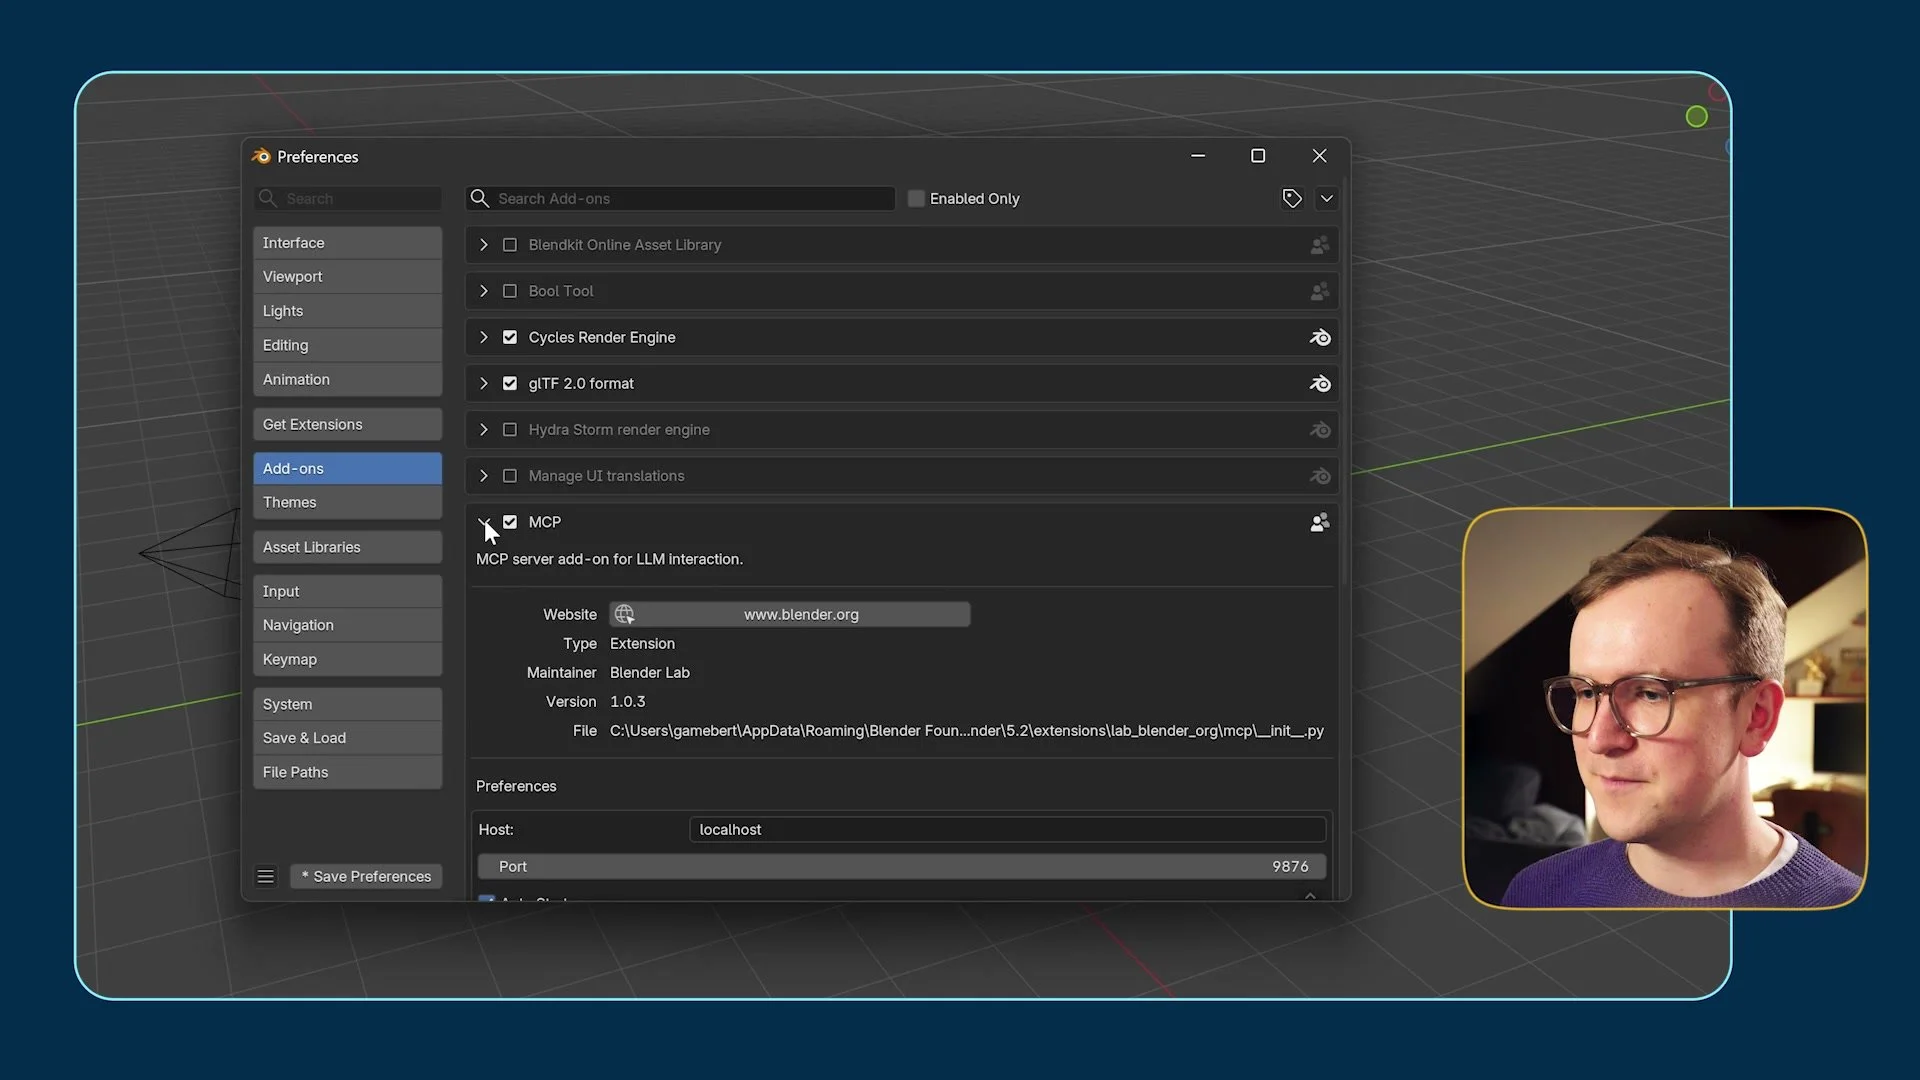1920x1080 pixels.
Task: Open the Asset Libraries section
Action: [x=347, y=547]
